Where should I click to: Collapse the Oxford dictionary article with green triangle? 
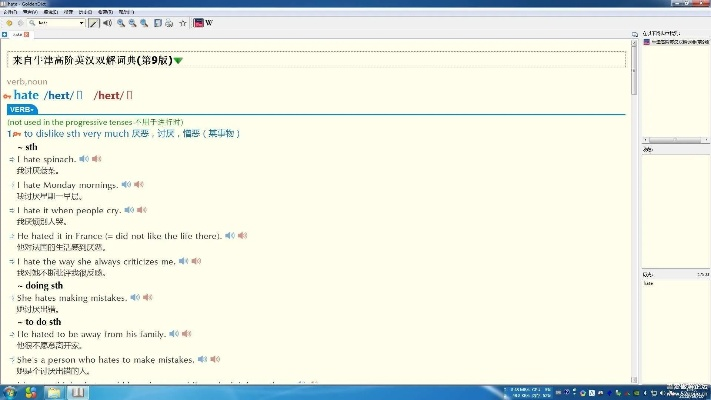pos(178,61)
